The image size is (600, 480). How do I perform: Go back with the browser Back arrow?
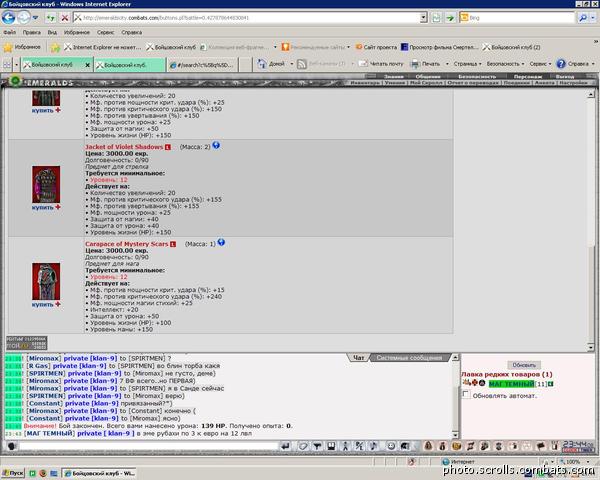pyautogui.click(x=8, y=18)
